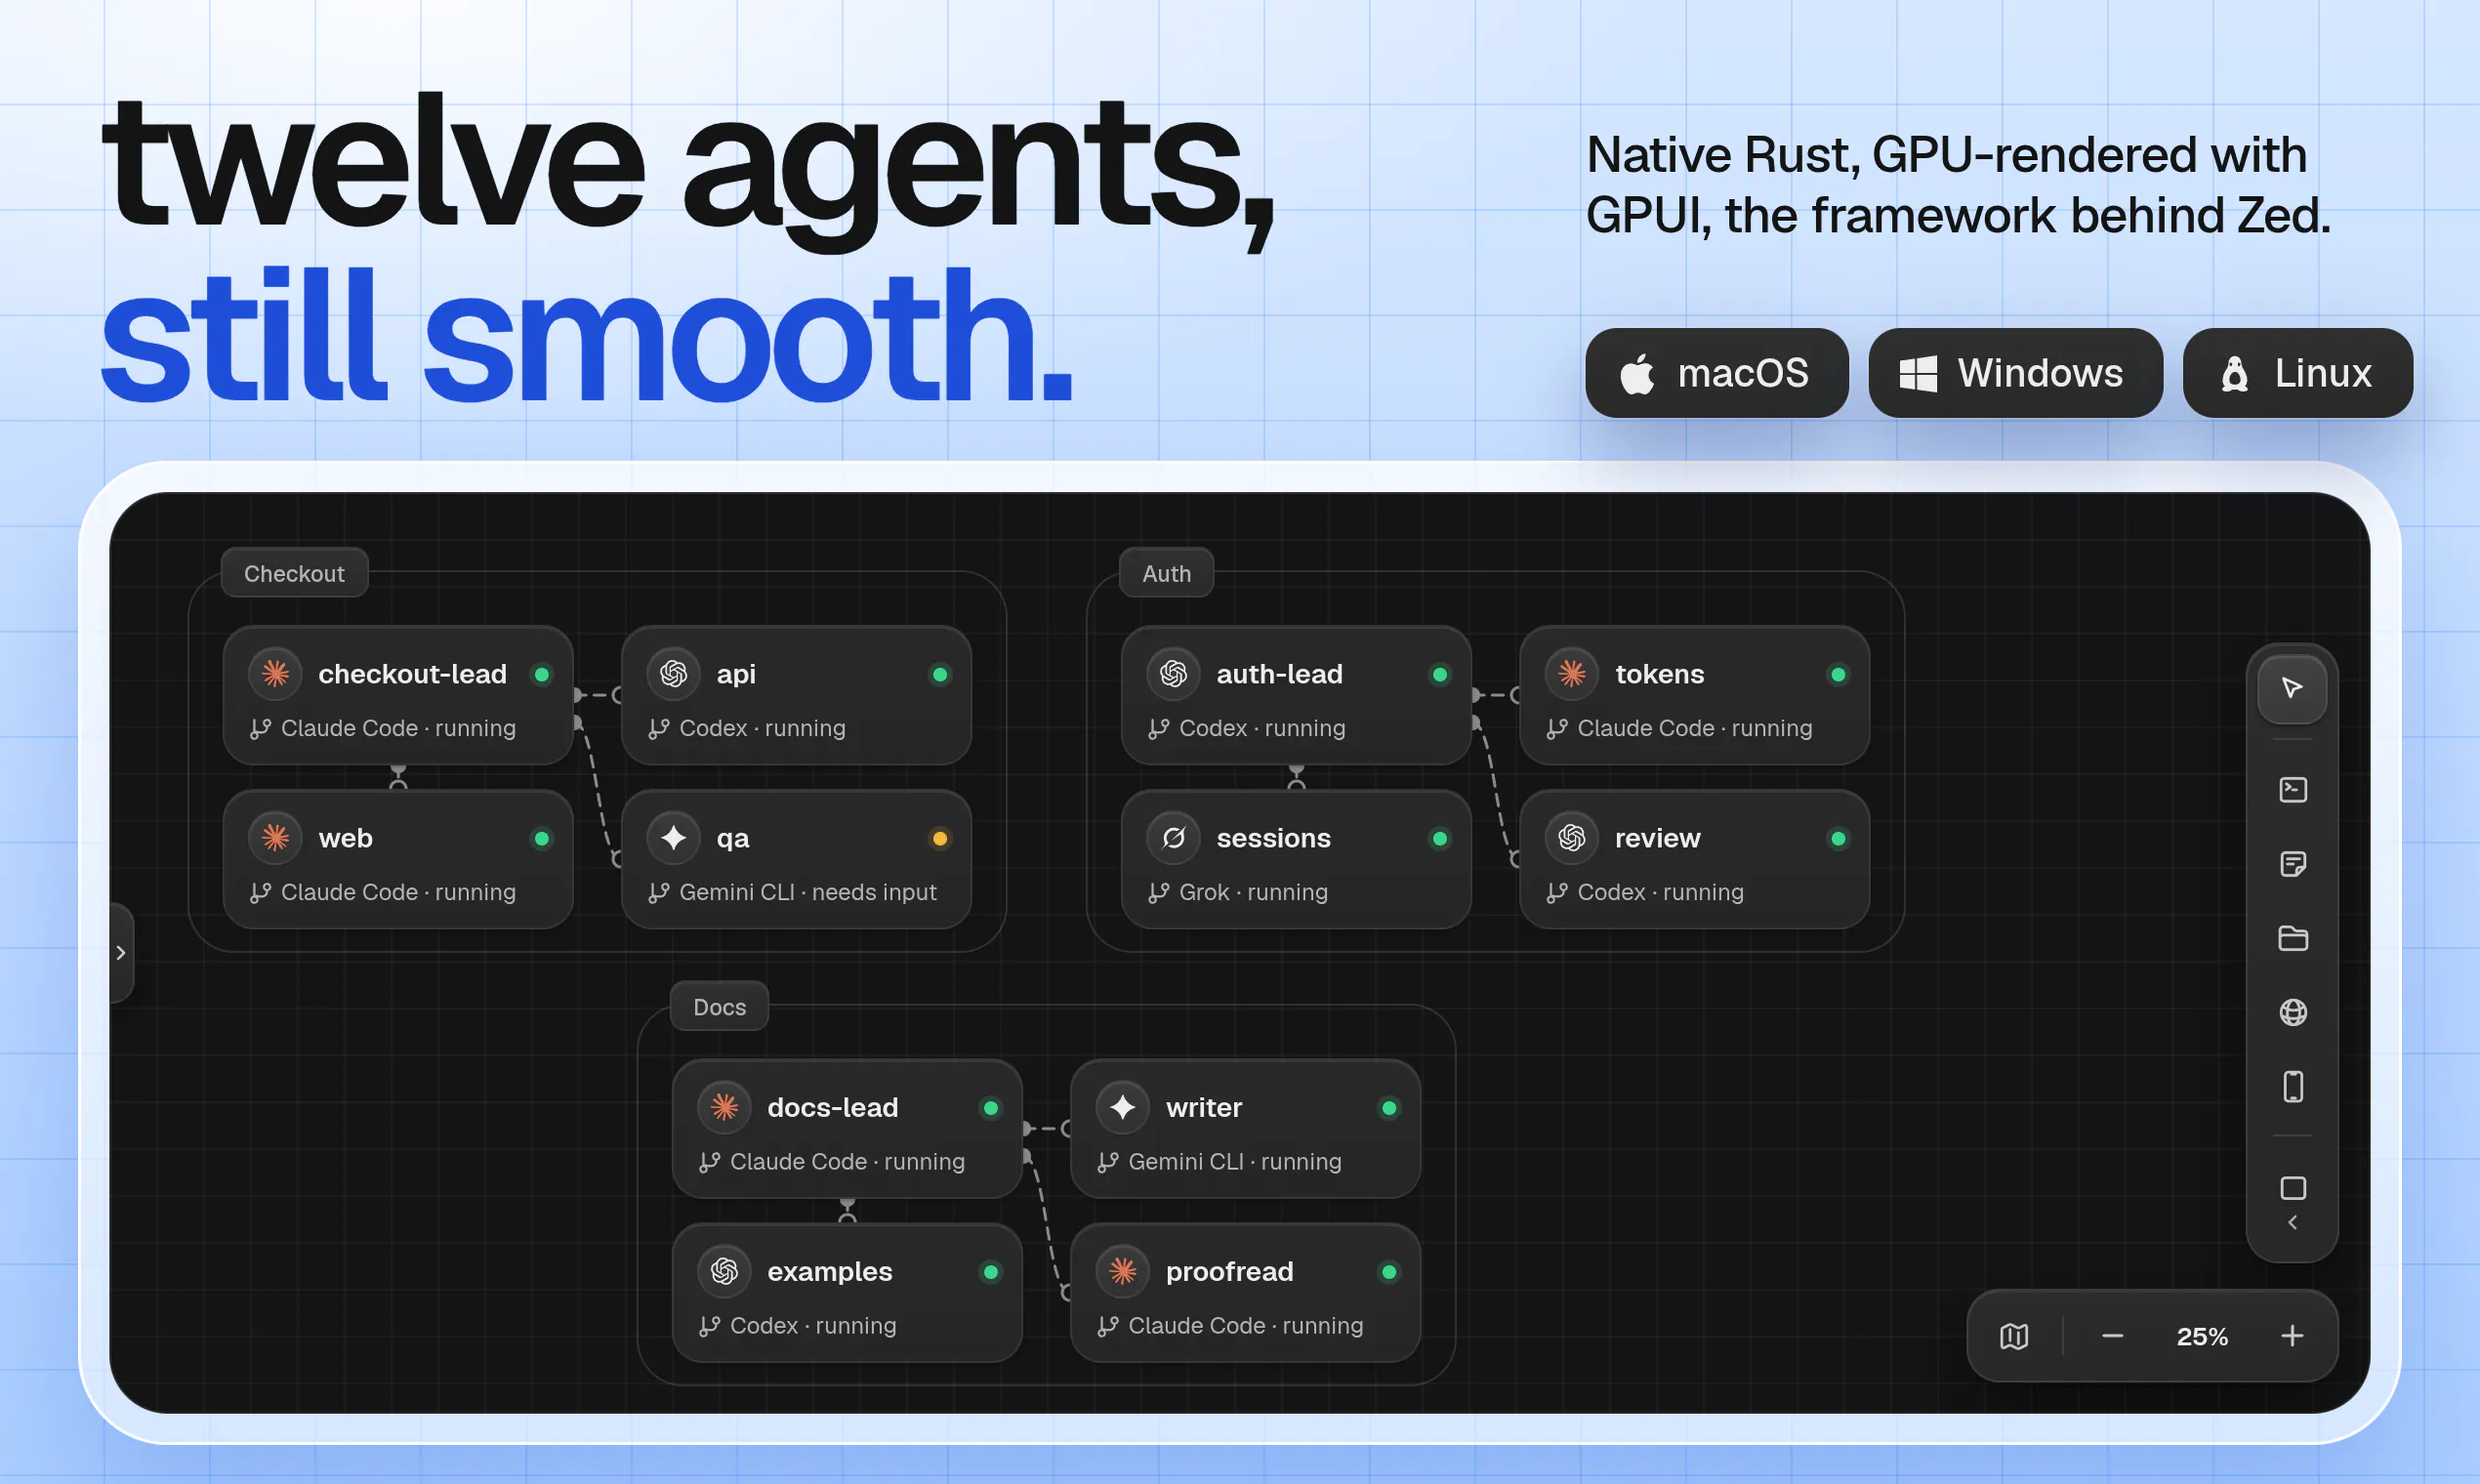This screenshot has height=1484, width=2480.
Task: Click the green status dot on auth-lead
Action: 1440,675
